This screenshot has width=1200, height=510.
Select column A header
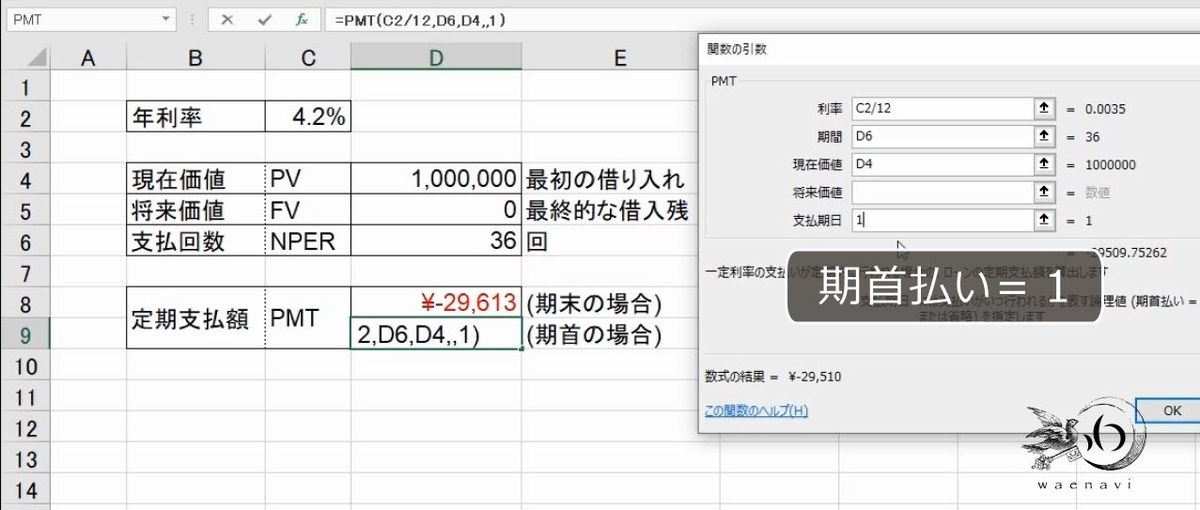pos(88,58)
